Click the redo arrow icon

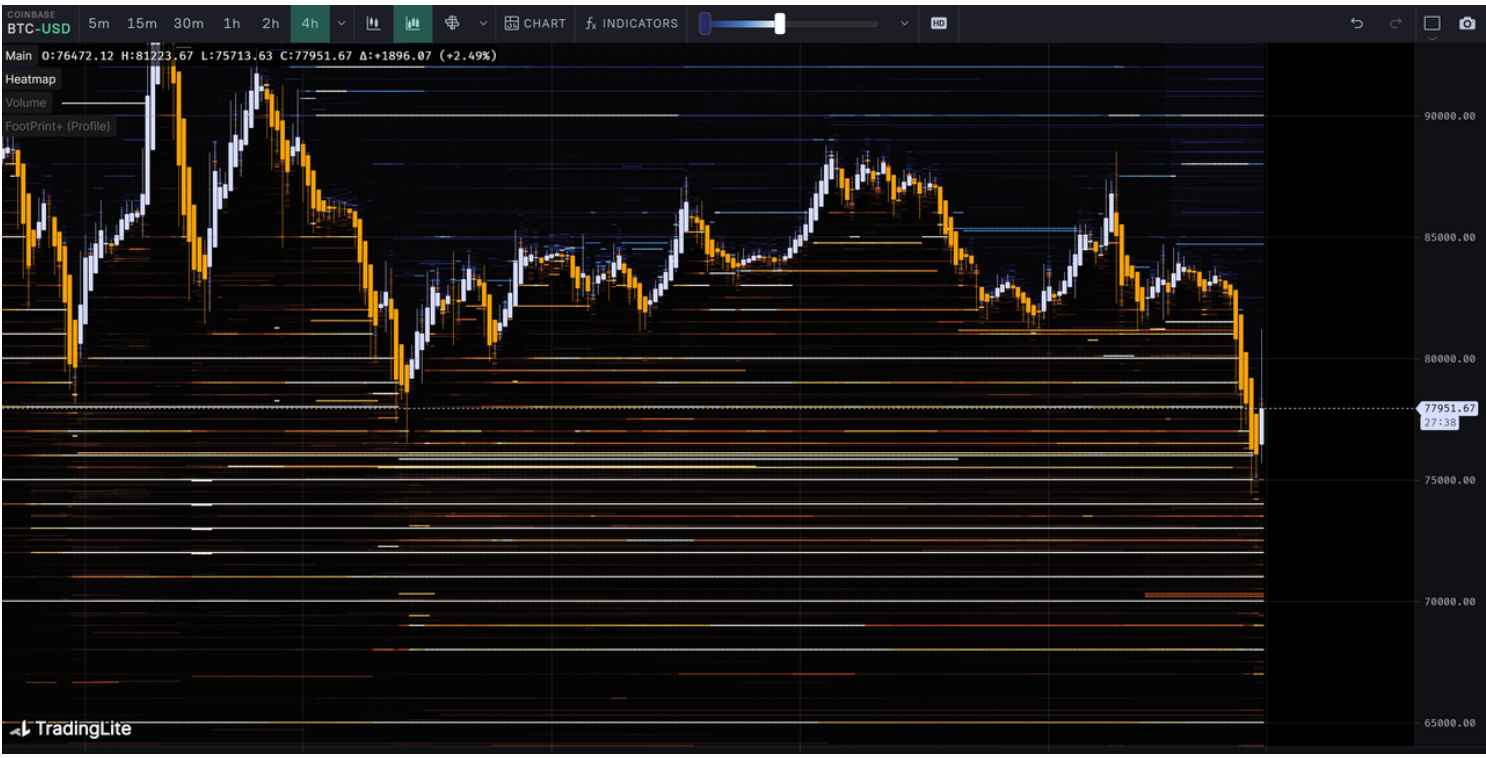(x=1396, y=23)
